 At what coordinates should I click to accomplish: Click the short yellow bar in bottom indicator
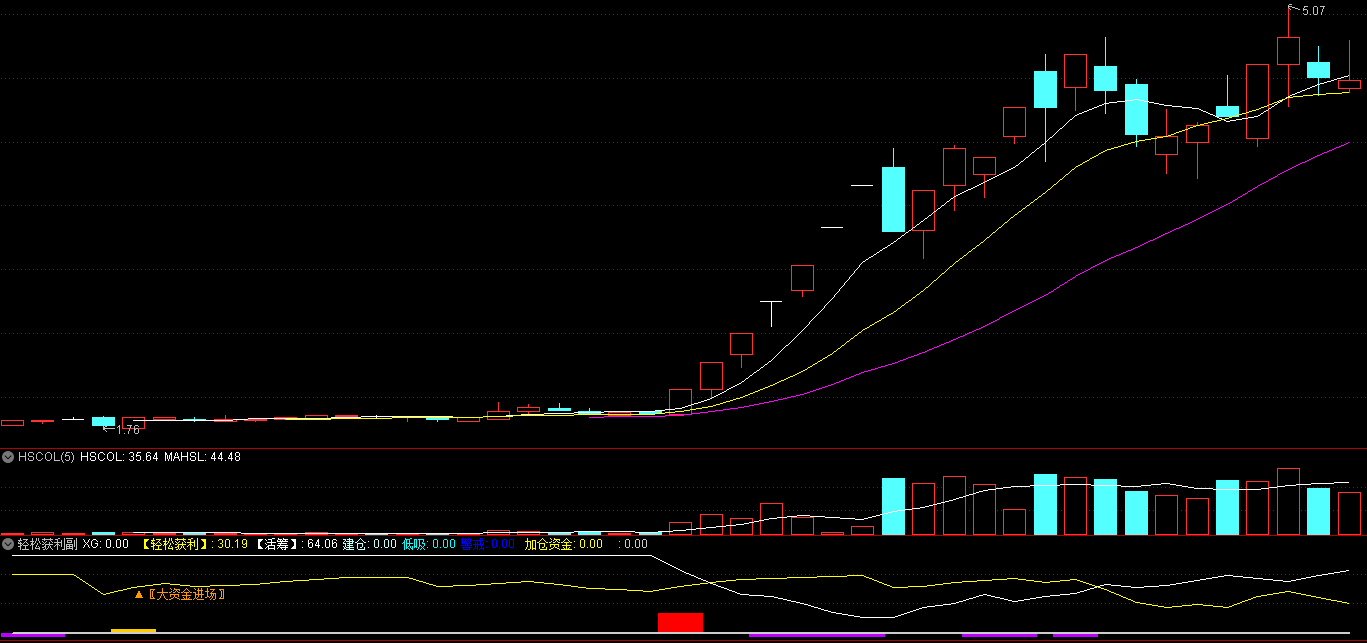coord(133,631)
